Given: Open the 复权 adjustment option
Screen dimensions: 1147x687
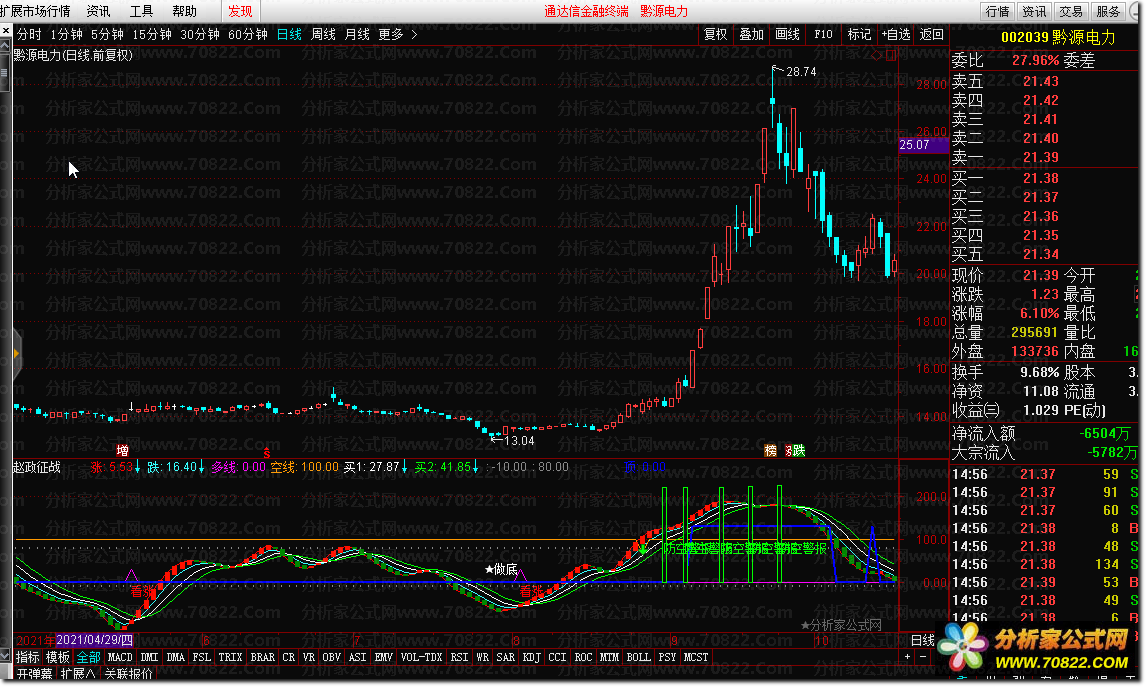Looking at the screenshot, I should pos(715,34).
